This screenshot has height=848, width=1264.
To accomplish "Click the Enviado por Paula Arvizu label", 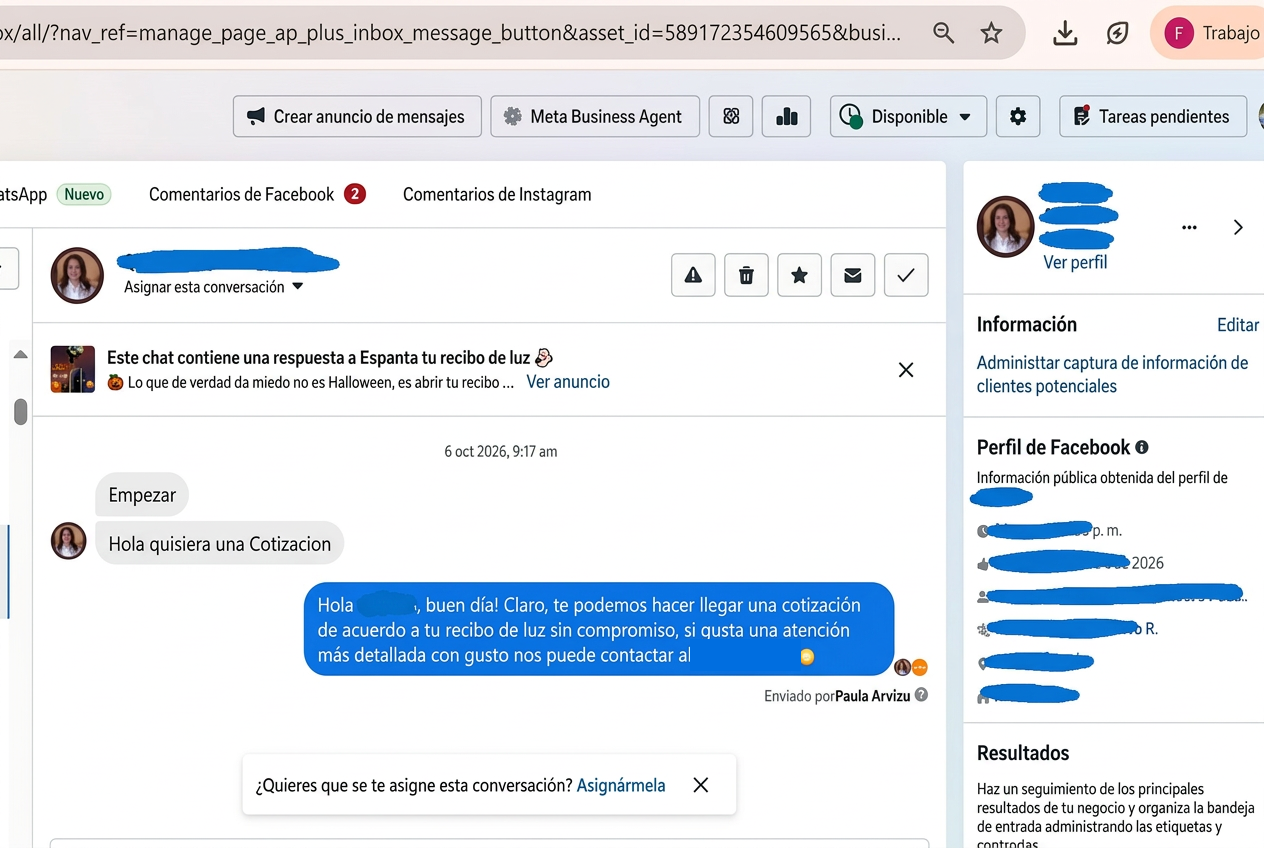I will 837,695.
